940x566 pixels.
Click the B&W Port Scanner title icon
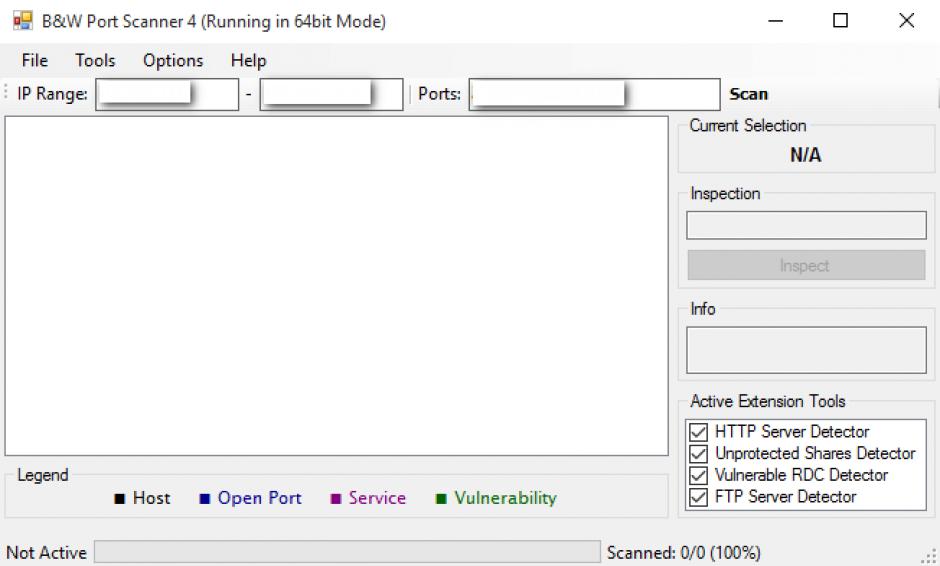22,21
